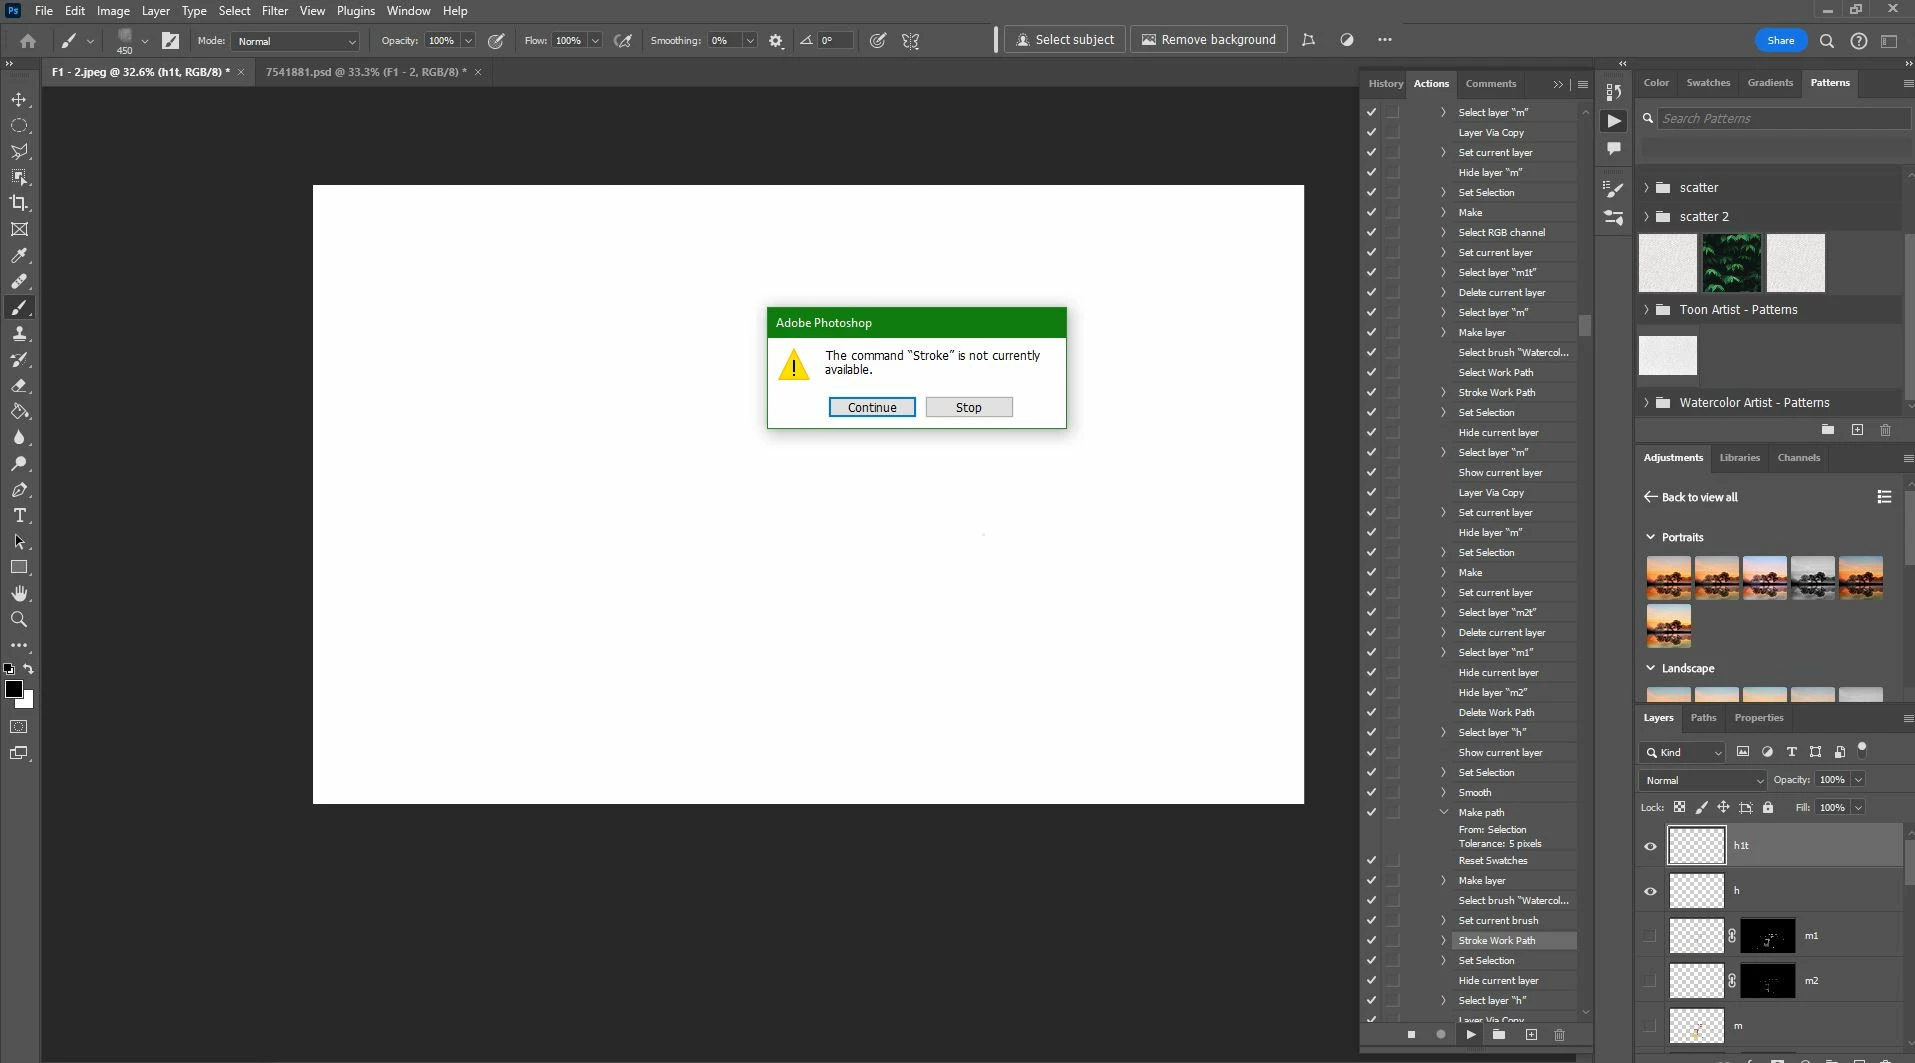Viewport: 1915px width, 1063px height.
Task: Switch to the Swatches tab
Action: click(1707, 83)
